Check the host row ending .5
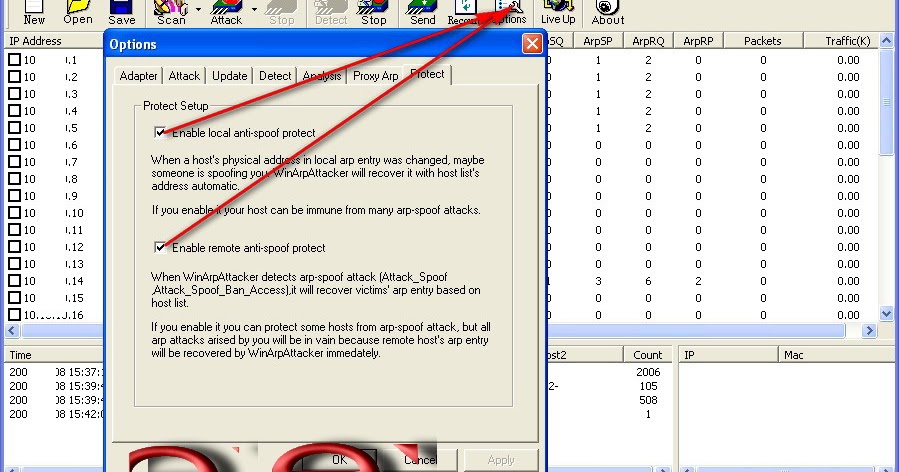The width and height of the screenshot is (899, 472). (14, 128)
